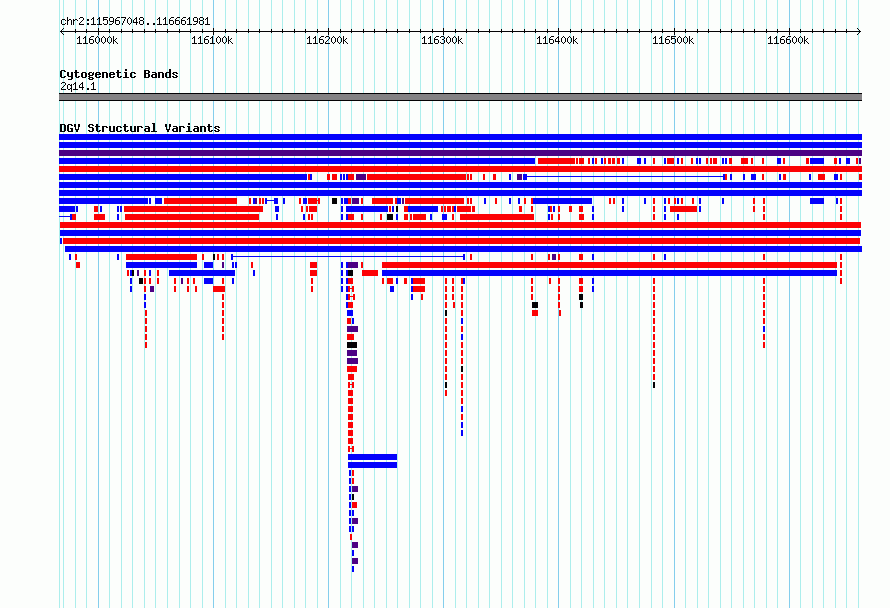Image resolution: width=890 pixels, height=608 pixels.
Task: Select the red variant bar from 116315k to 116380k
Action: coord(497,217)
